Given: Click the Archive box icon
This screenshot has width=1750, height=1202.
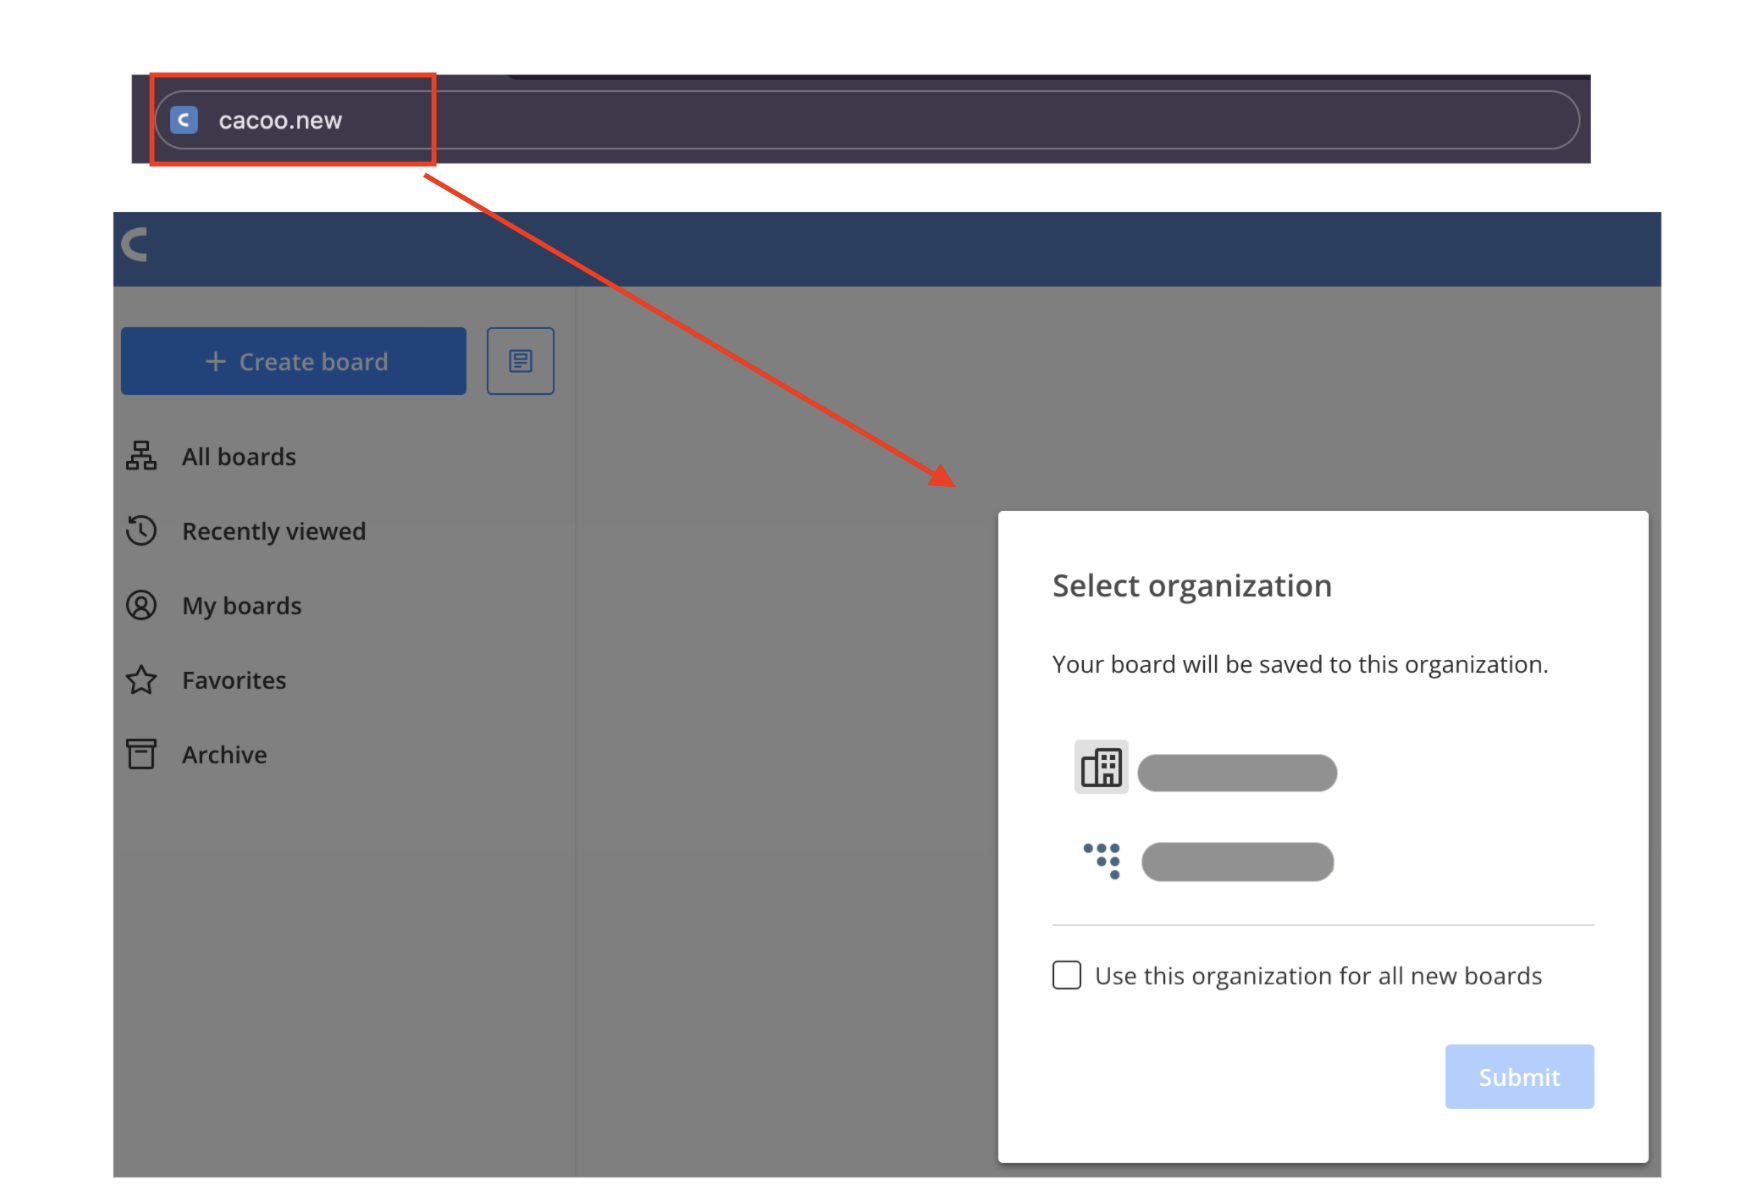Looking at the screenshot, I should coord(141,754).
